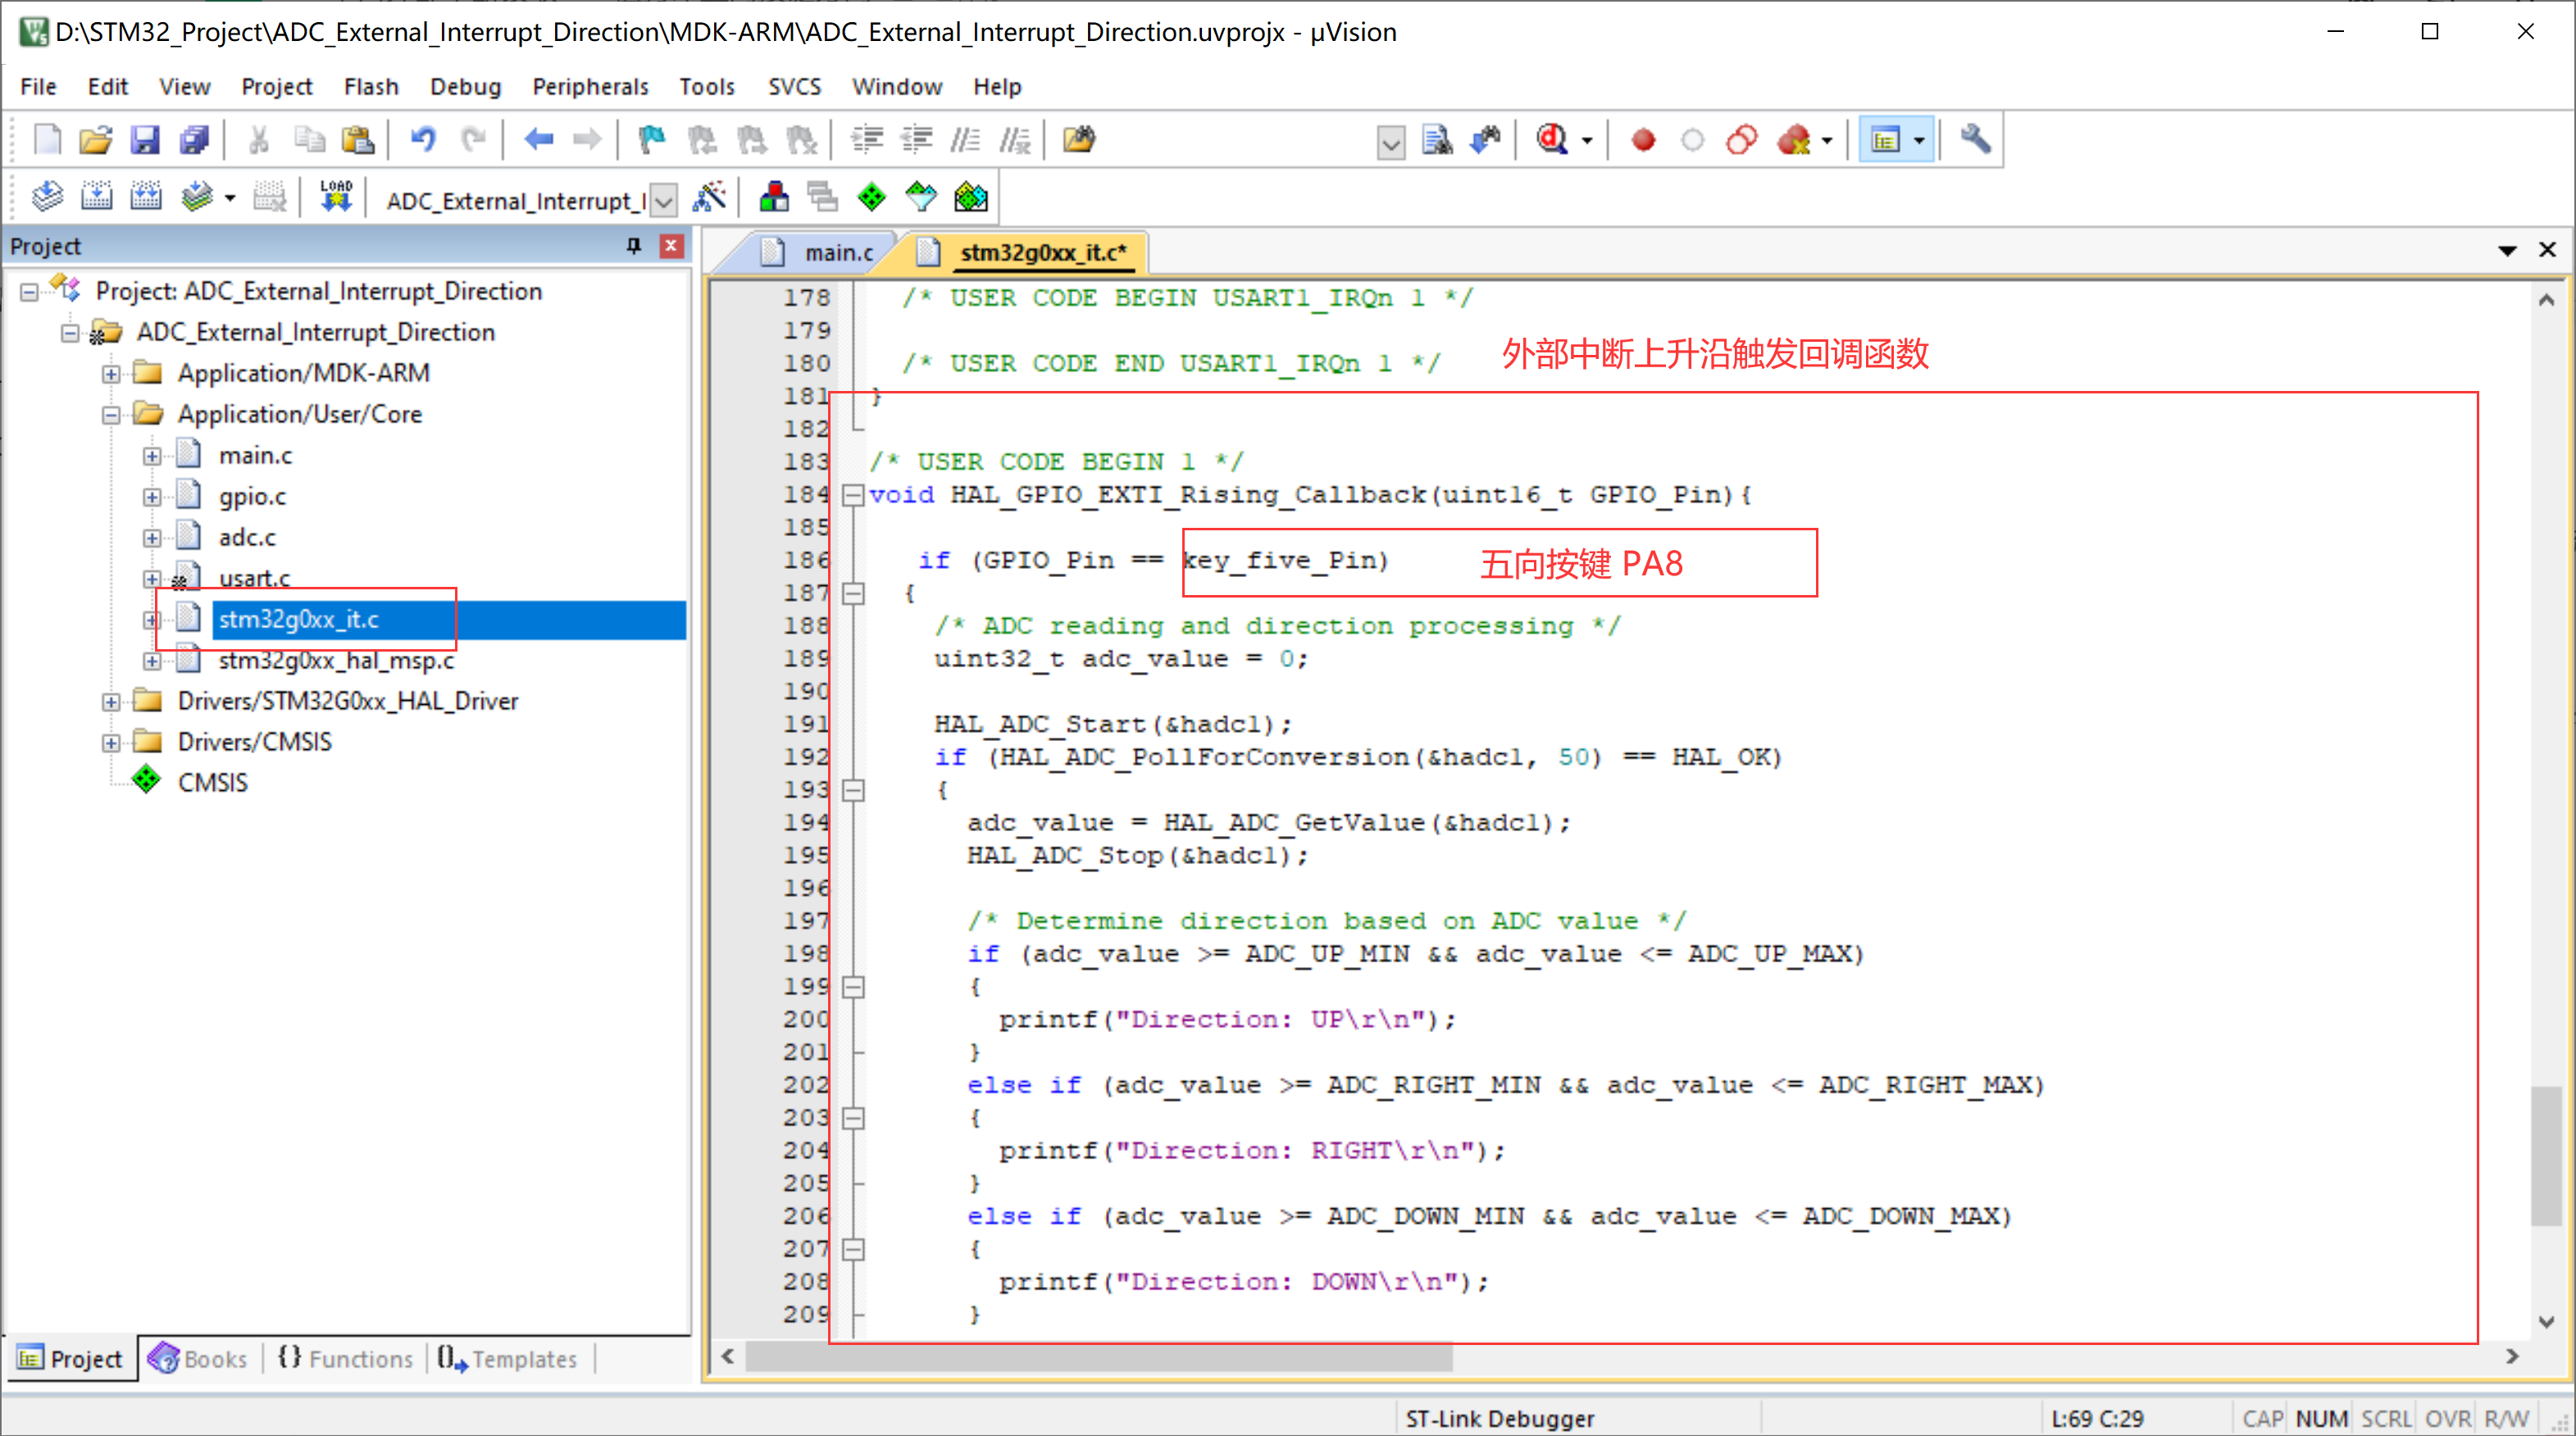Navigate backward with the blue left arrow

point(539,140)
